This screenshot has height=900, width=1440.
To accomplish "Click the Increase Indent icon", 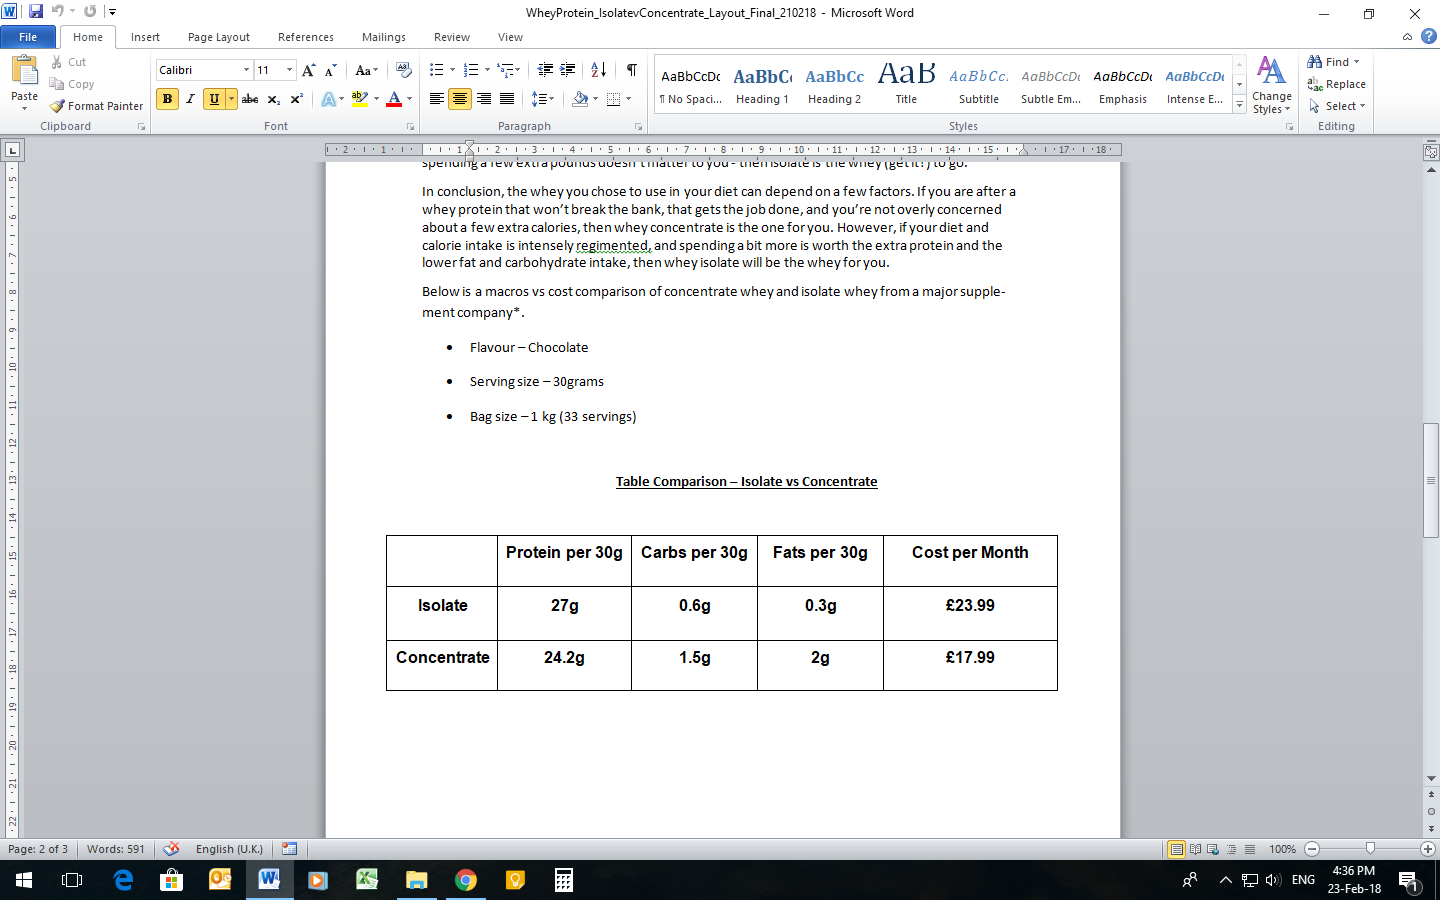I will pos(568,70).
